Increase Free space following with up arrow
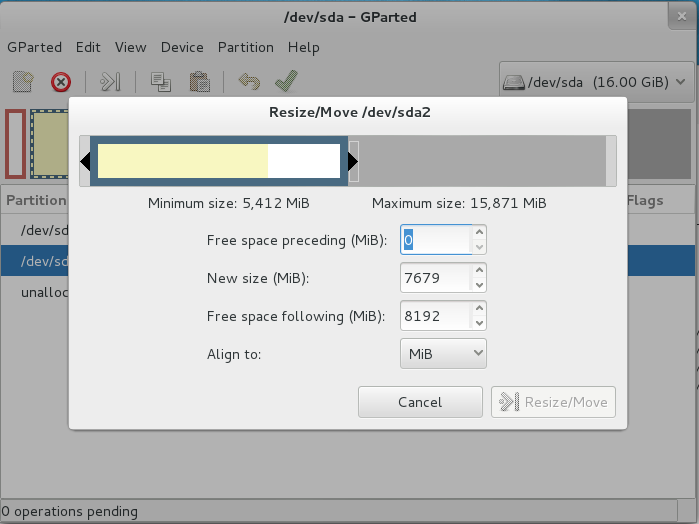 [x=479, y=308]
